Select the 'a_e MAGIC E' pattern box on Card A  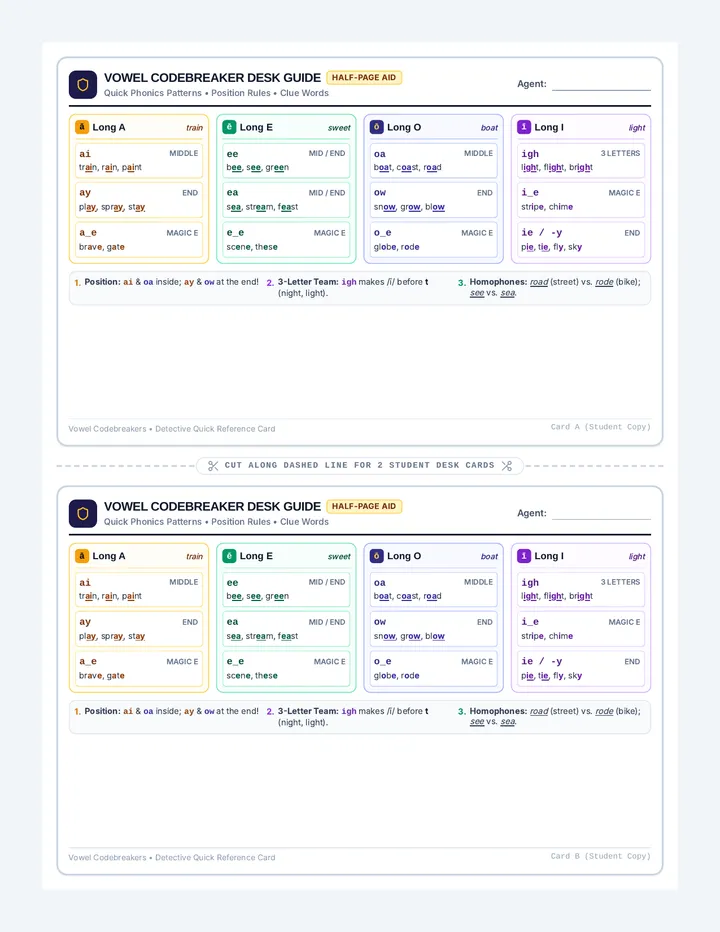(x=139, y=240)
